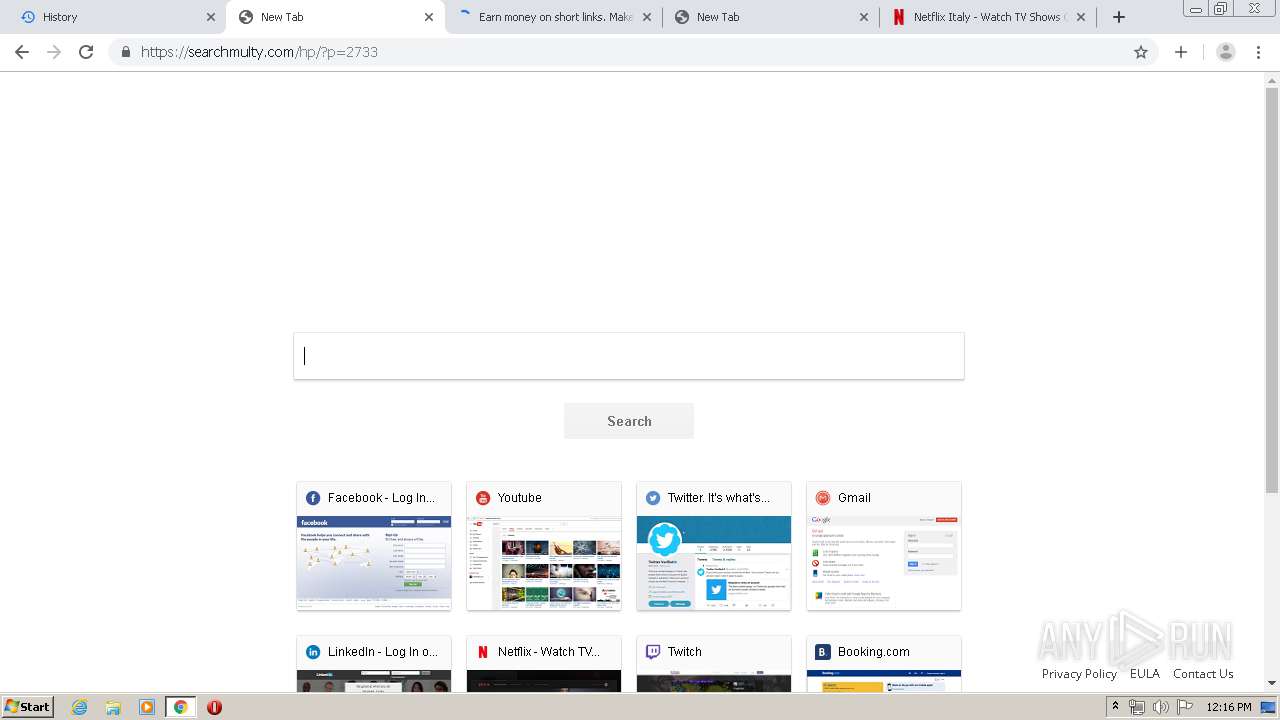Open the Chrome profile avatar
The image size is (1280, 720).
pyautogui.click(x=1225, y=52)
